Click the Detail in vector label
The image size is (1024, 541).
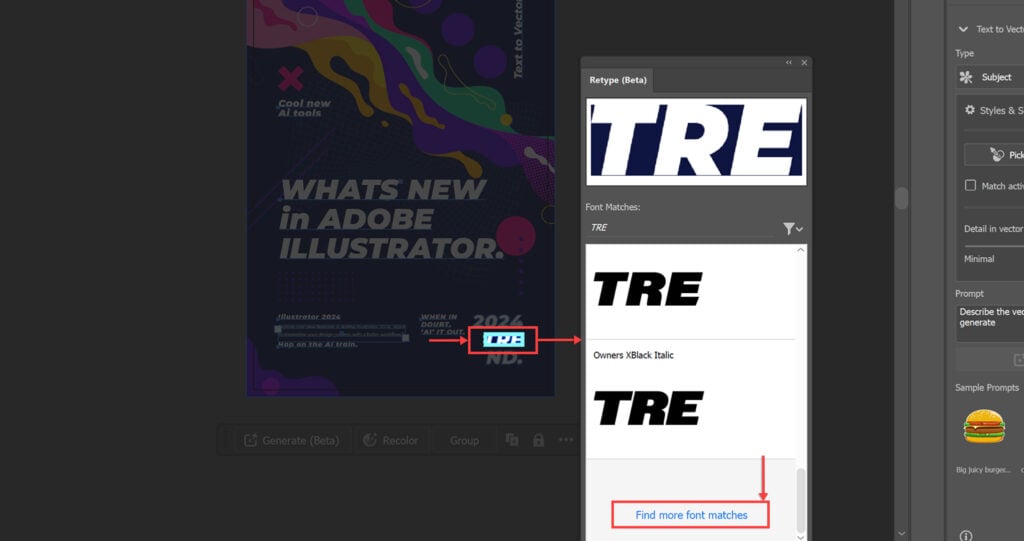pyautogui.click(x=993, y=229)
